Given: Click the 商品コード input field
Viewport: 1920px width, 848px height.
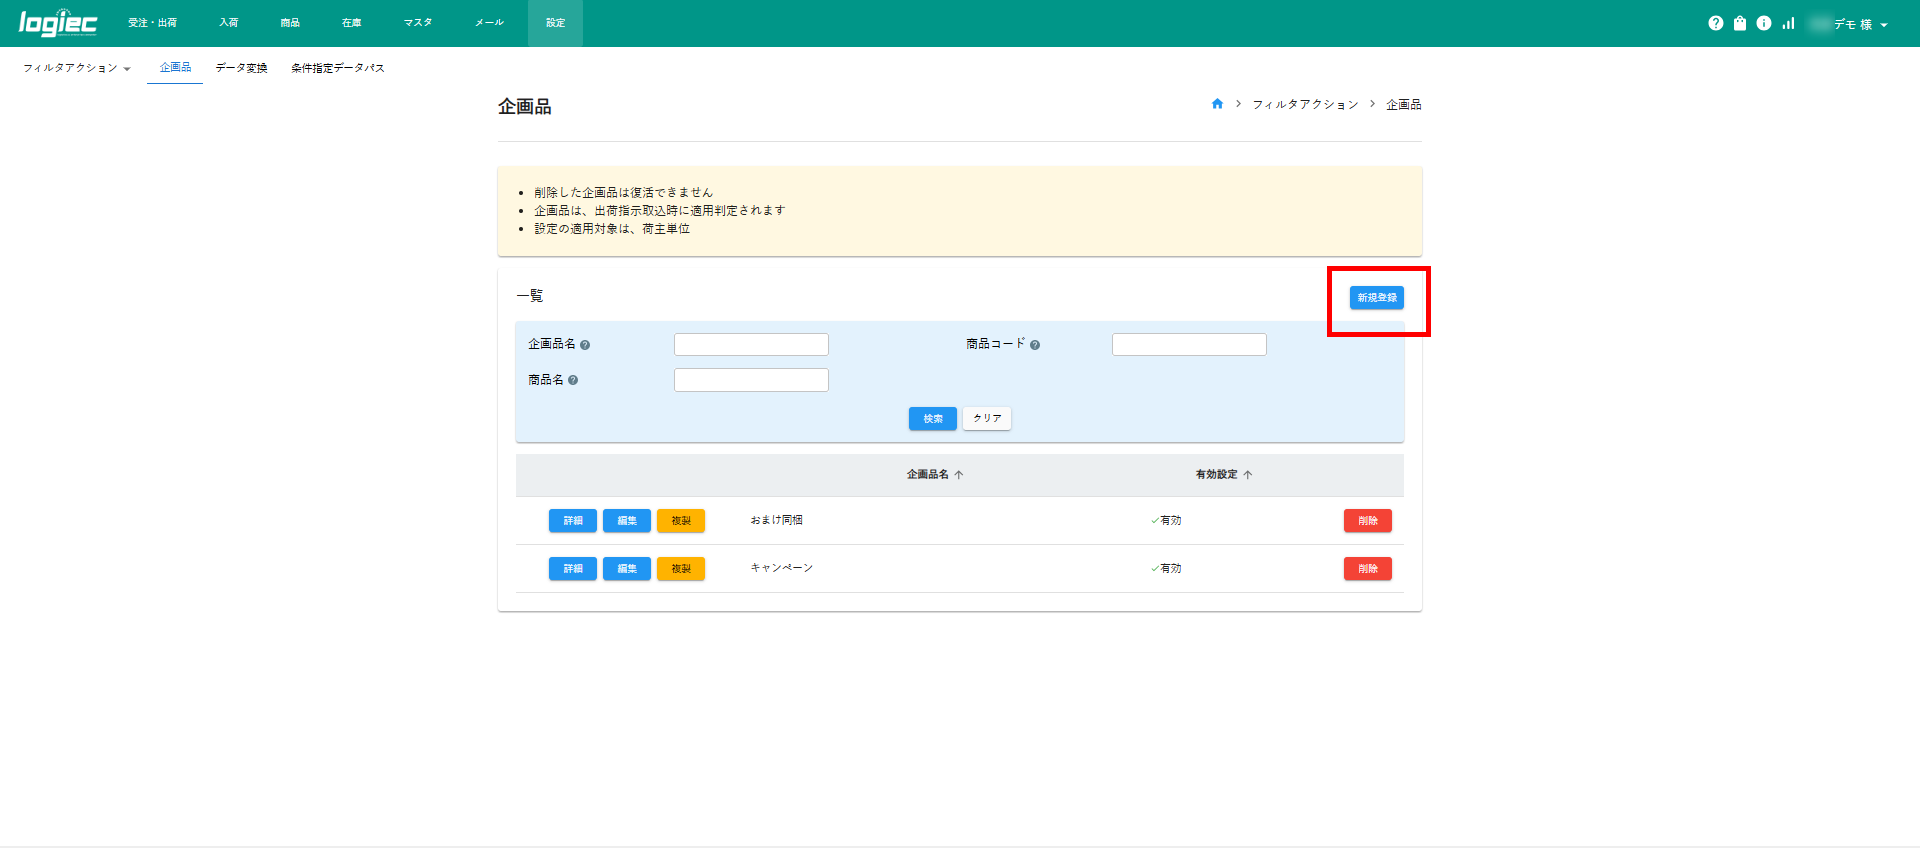Looking at the screenshot, I should click(x=1188, y=345).
